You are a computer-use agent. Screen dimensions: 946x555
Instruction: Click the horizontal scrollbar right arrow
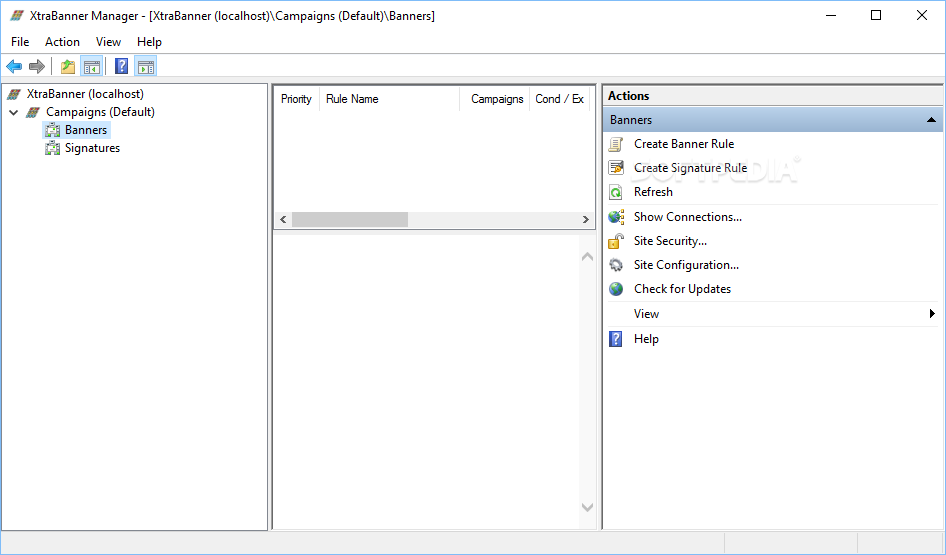pos(585,220)
